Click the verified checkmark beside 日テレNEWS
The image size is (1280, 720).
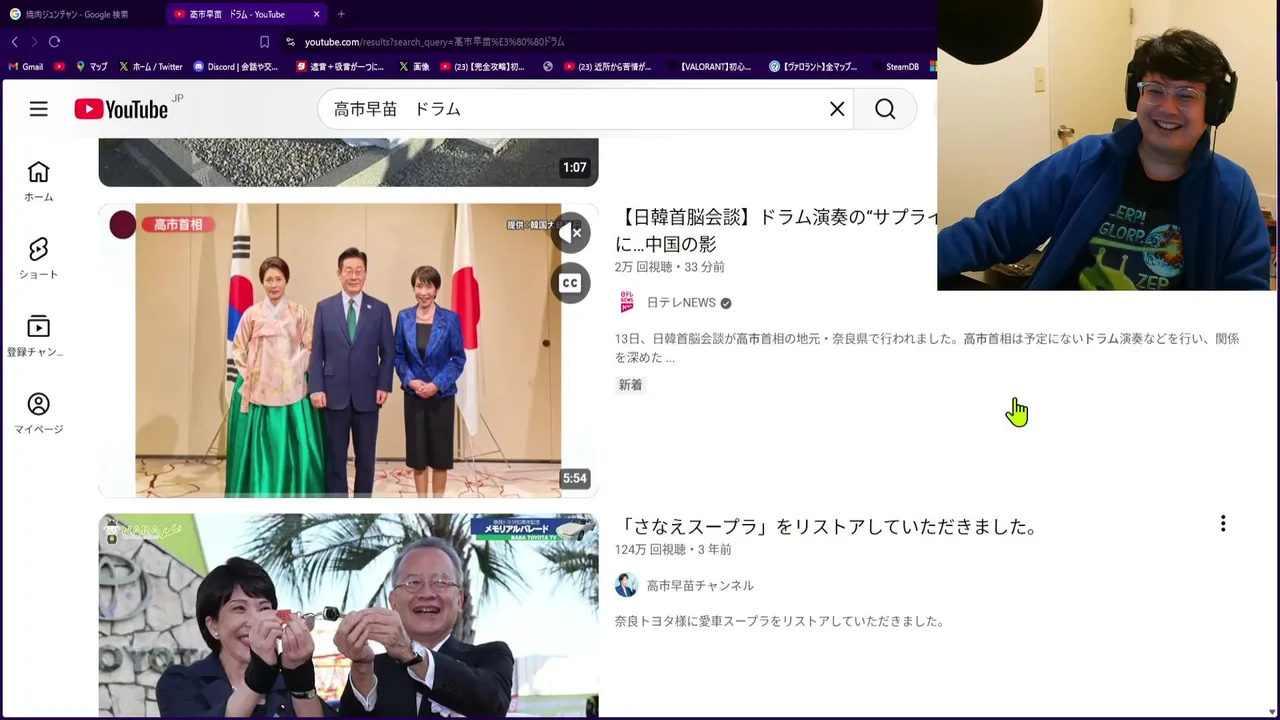pos(726,303)
